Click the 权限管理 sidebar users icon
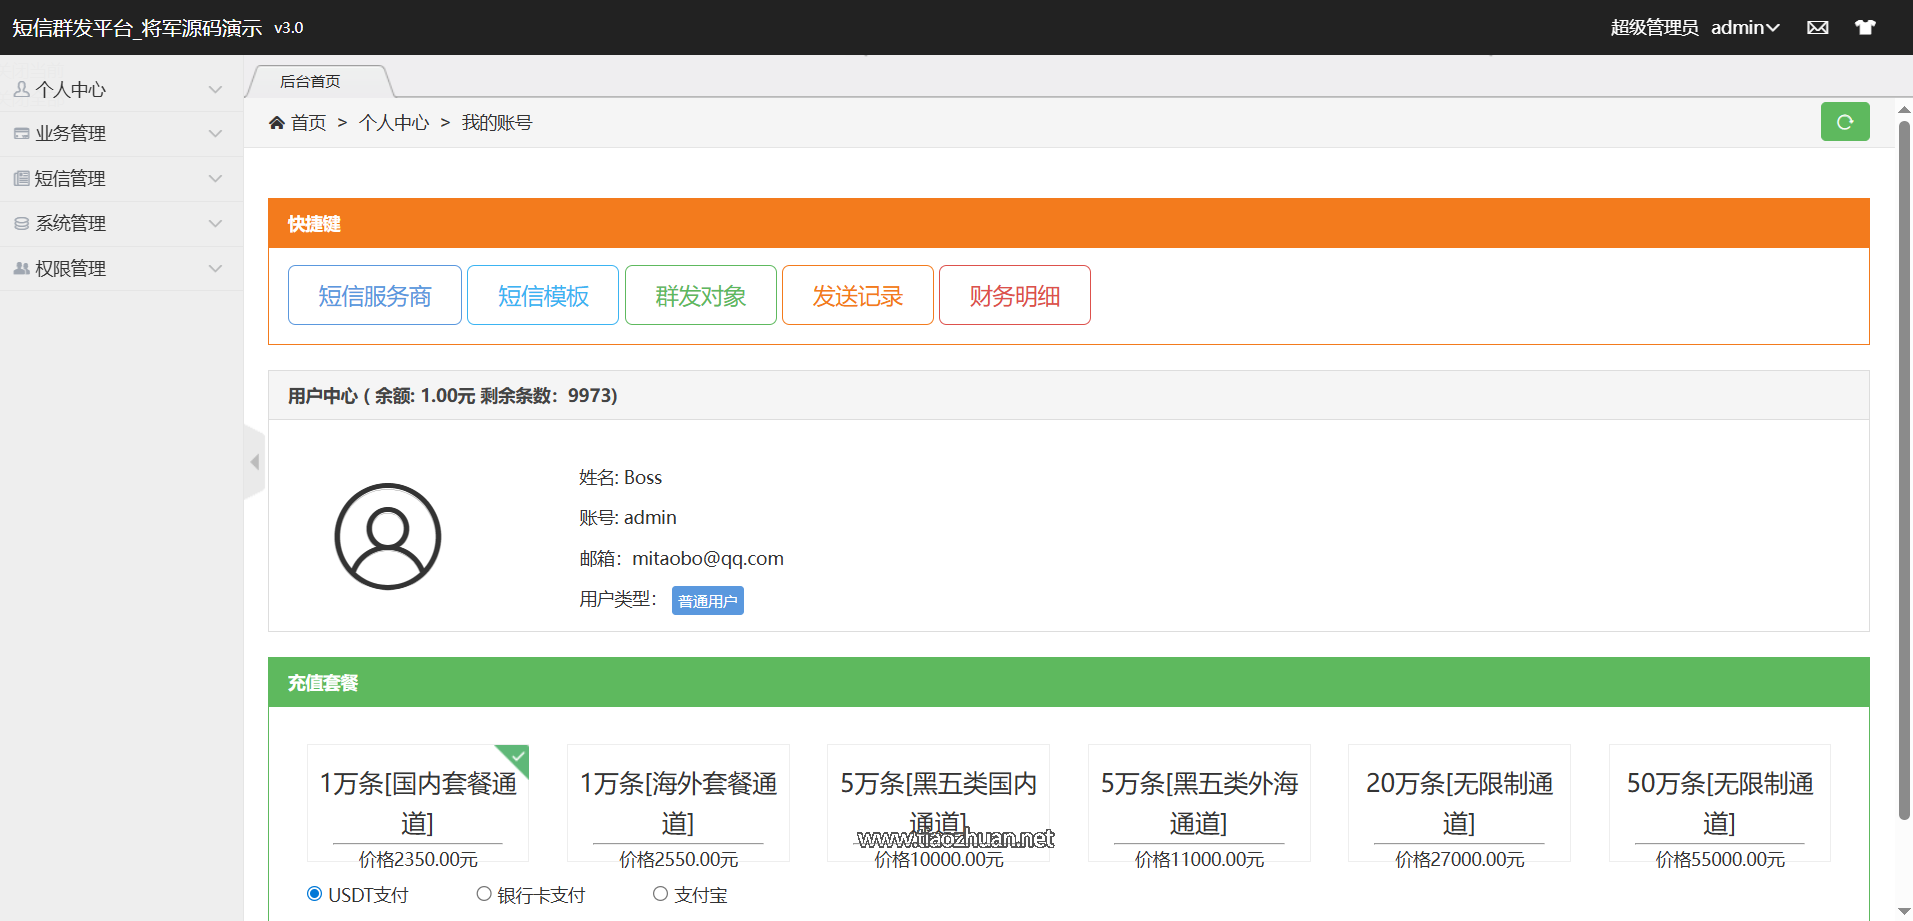This screenshot has width=1913, height=921. coord(22,267)
